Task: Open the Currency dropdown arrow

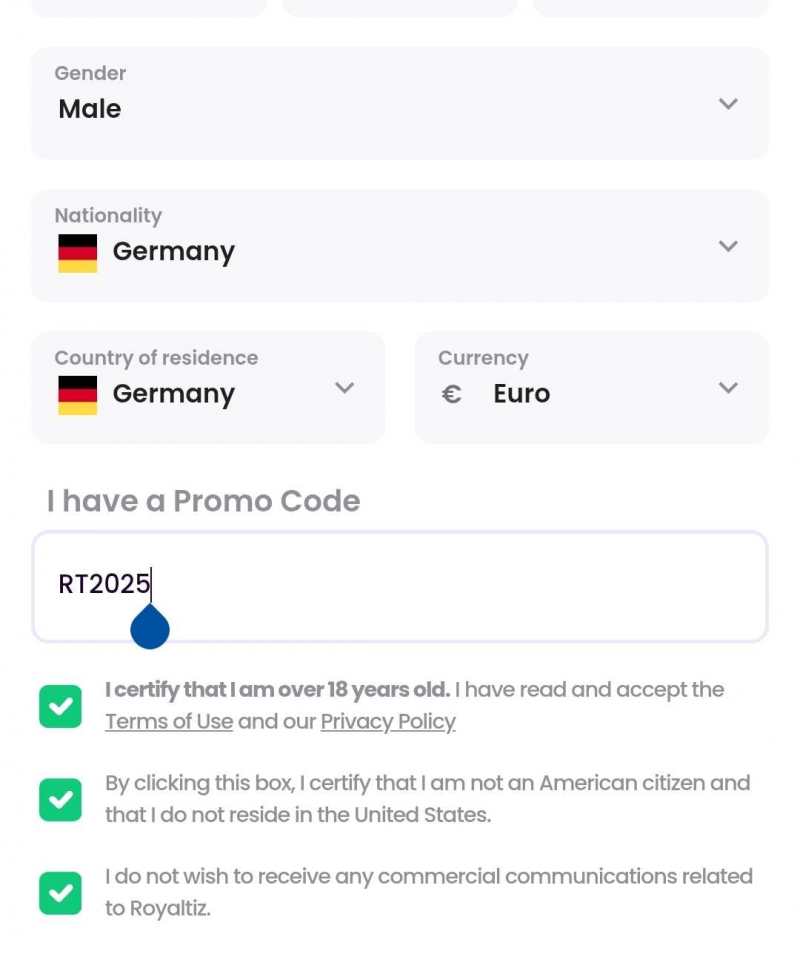Action: pos(728,388)
